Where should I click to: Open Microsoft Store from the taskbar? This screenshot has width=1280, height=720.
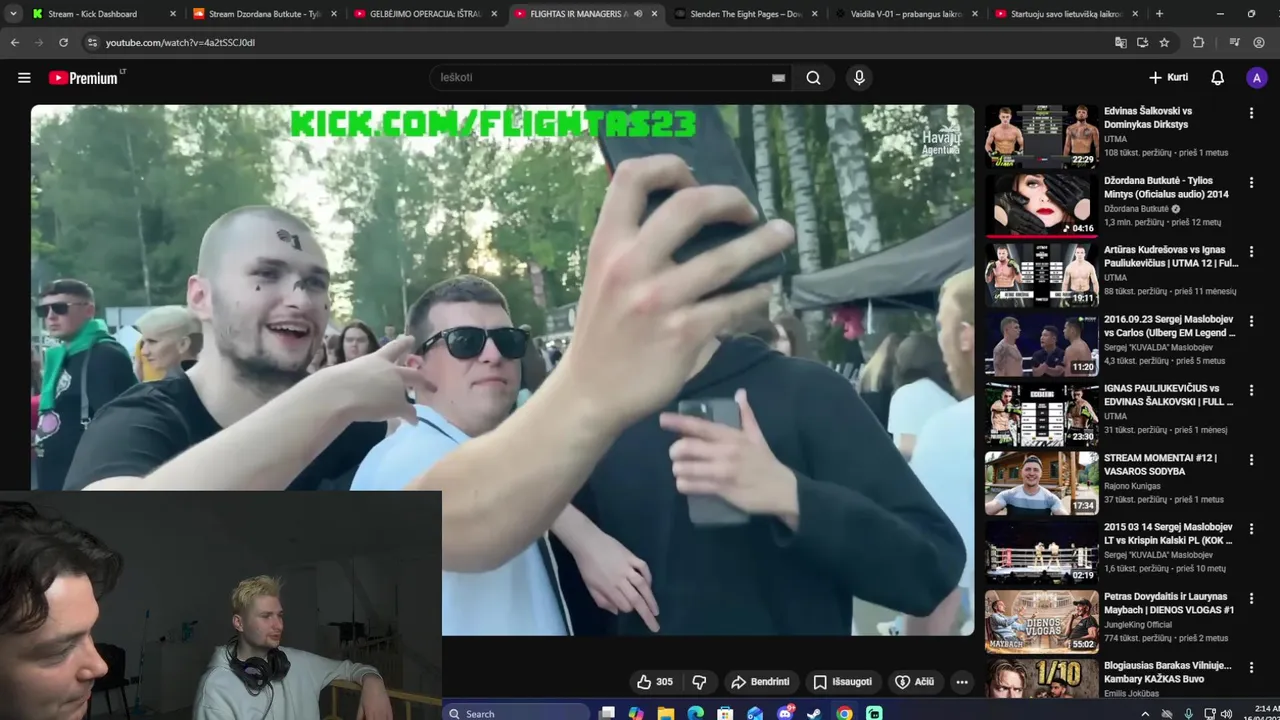pyautogui.click(x=725, y=713)
